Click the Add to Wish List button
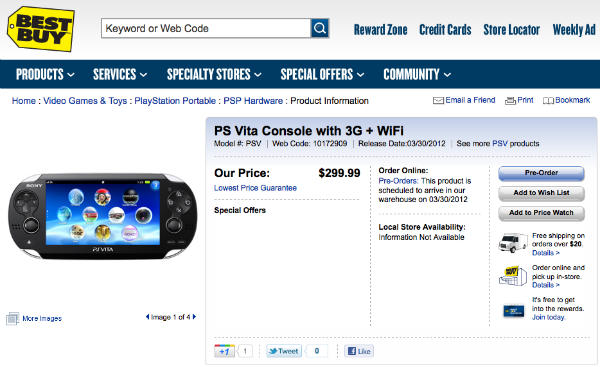This screenshot has height=367, width=600. coord(541,193)
